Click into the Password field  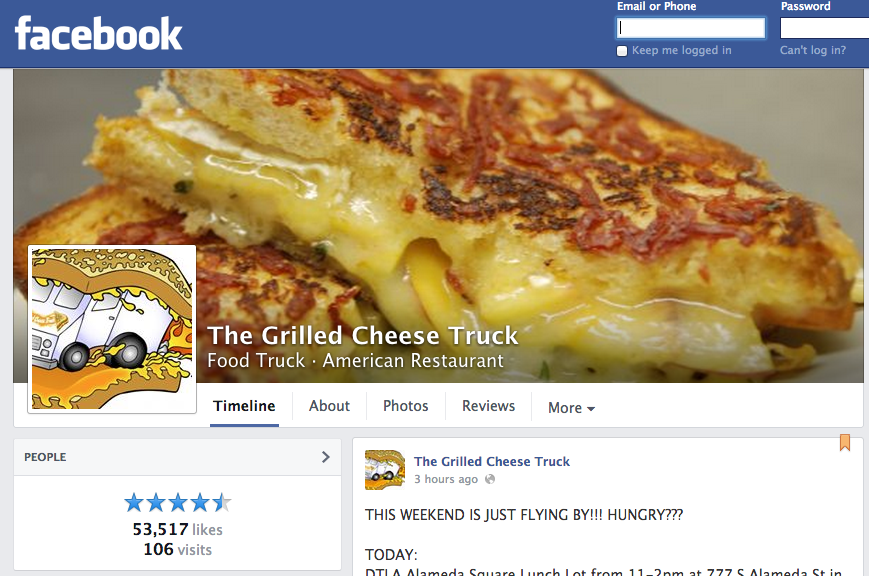[x=825, y=28]
